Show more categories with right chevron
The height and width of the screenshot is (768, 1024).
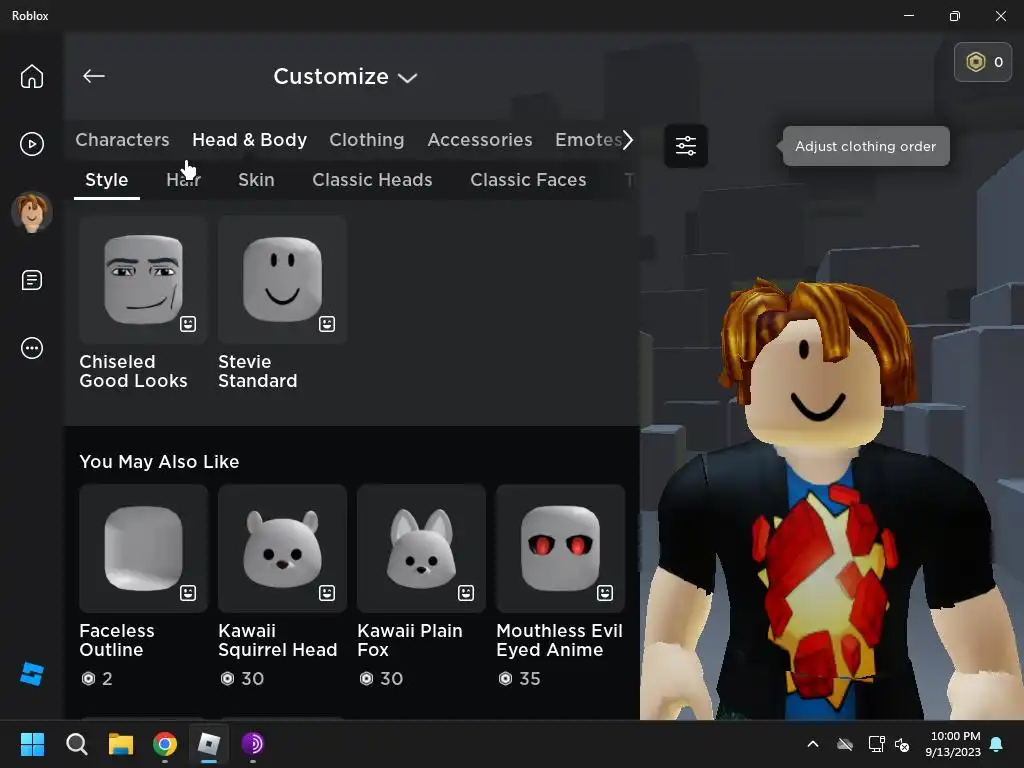click(x=628, y=140)
